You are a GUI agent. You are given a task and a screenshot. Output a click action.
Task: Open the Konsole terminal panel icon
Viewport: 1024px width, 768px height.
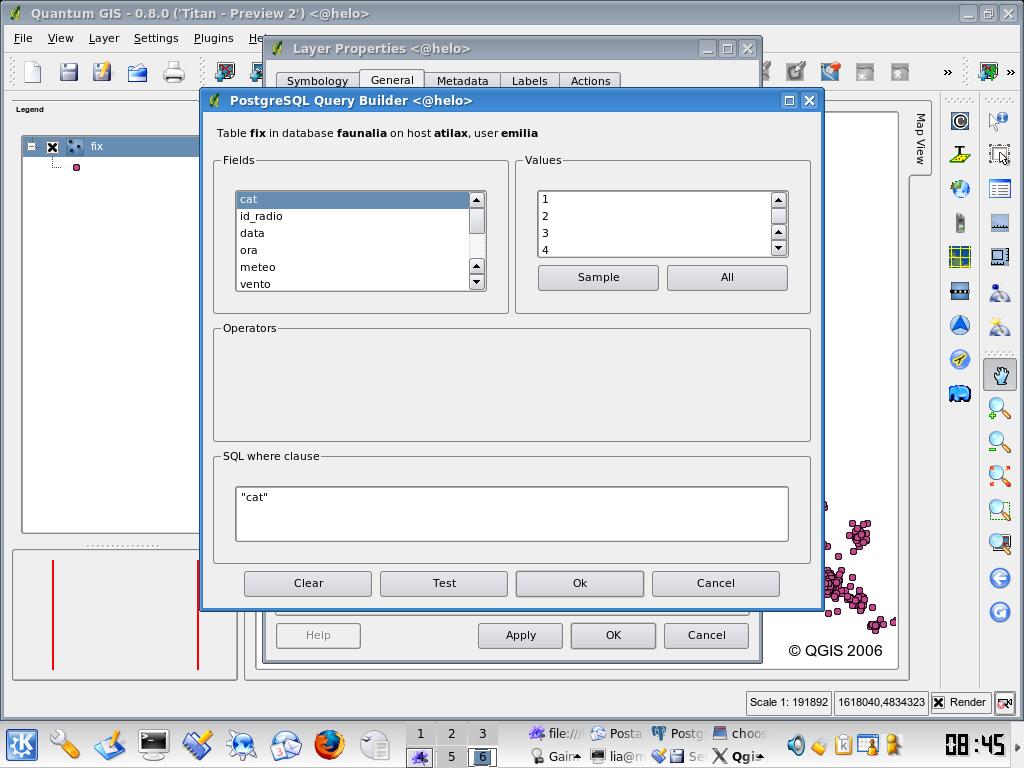point(153,745)
